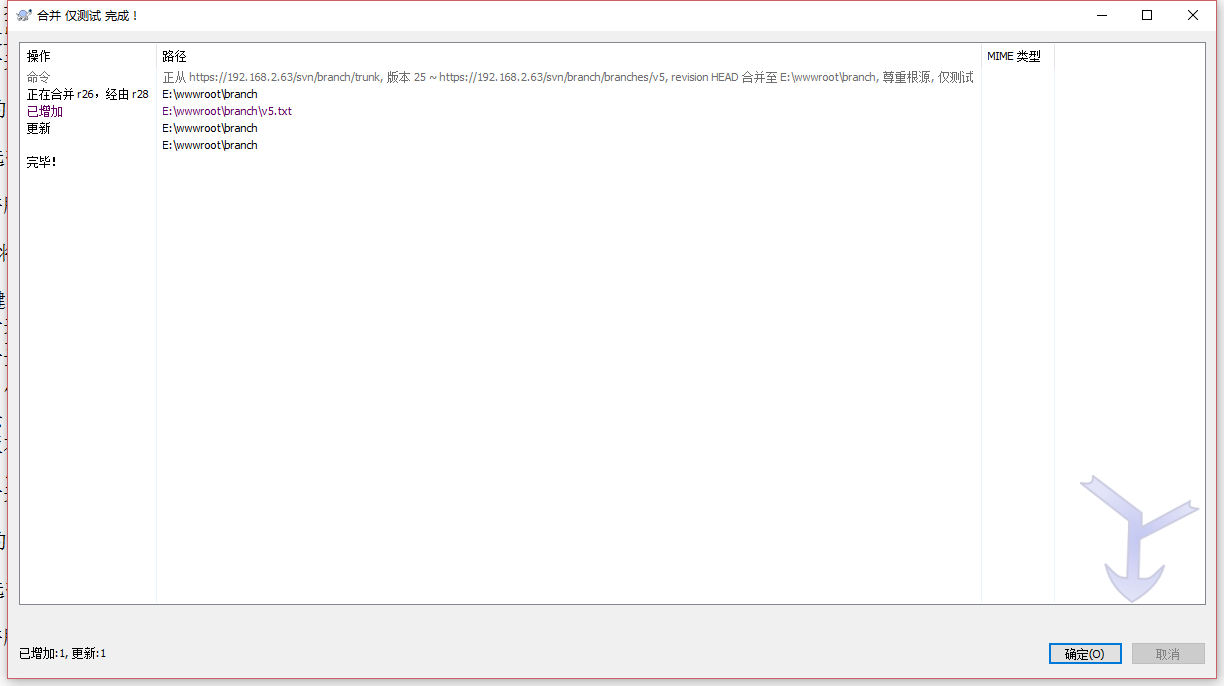Click the status text 已增加:1, 更新:1
The image size is (1224, 686).
point(62,653)
